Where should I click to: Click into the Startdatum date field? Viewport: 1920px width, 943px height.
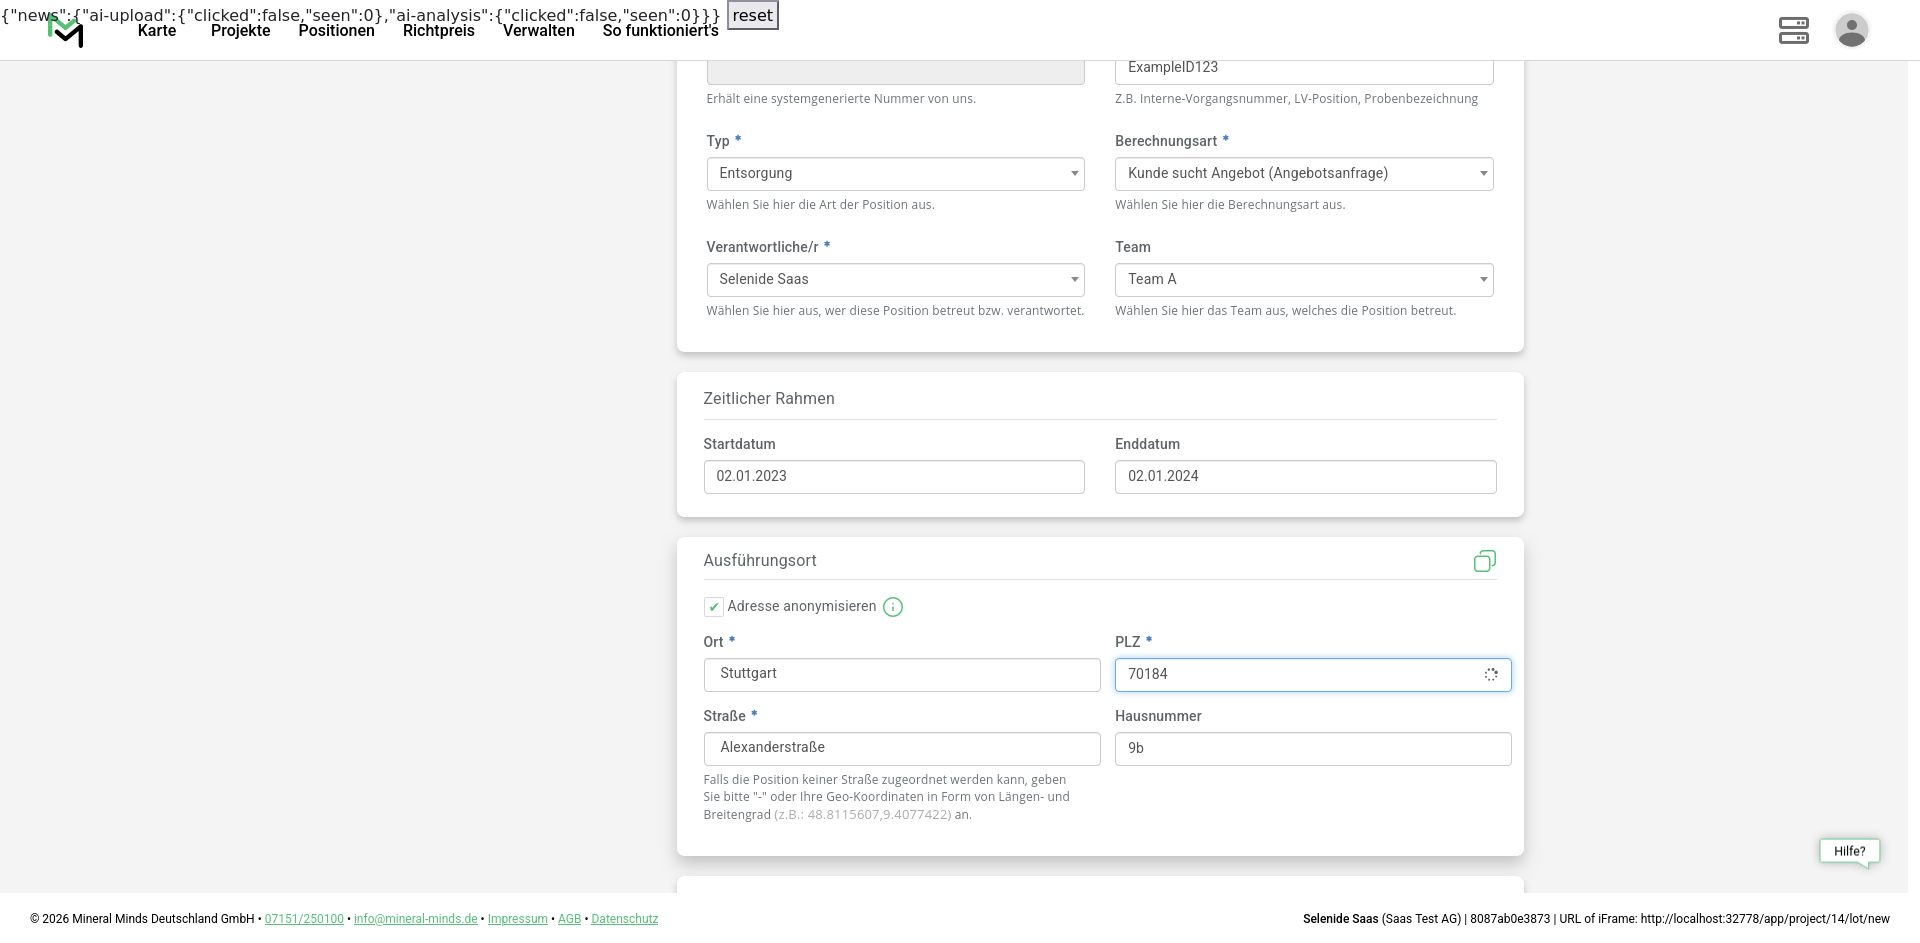pos(893,477)
